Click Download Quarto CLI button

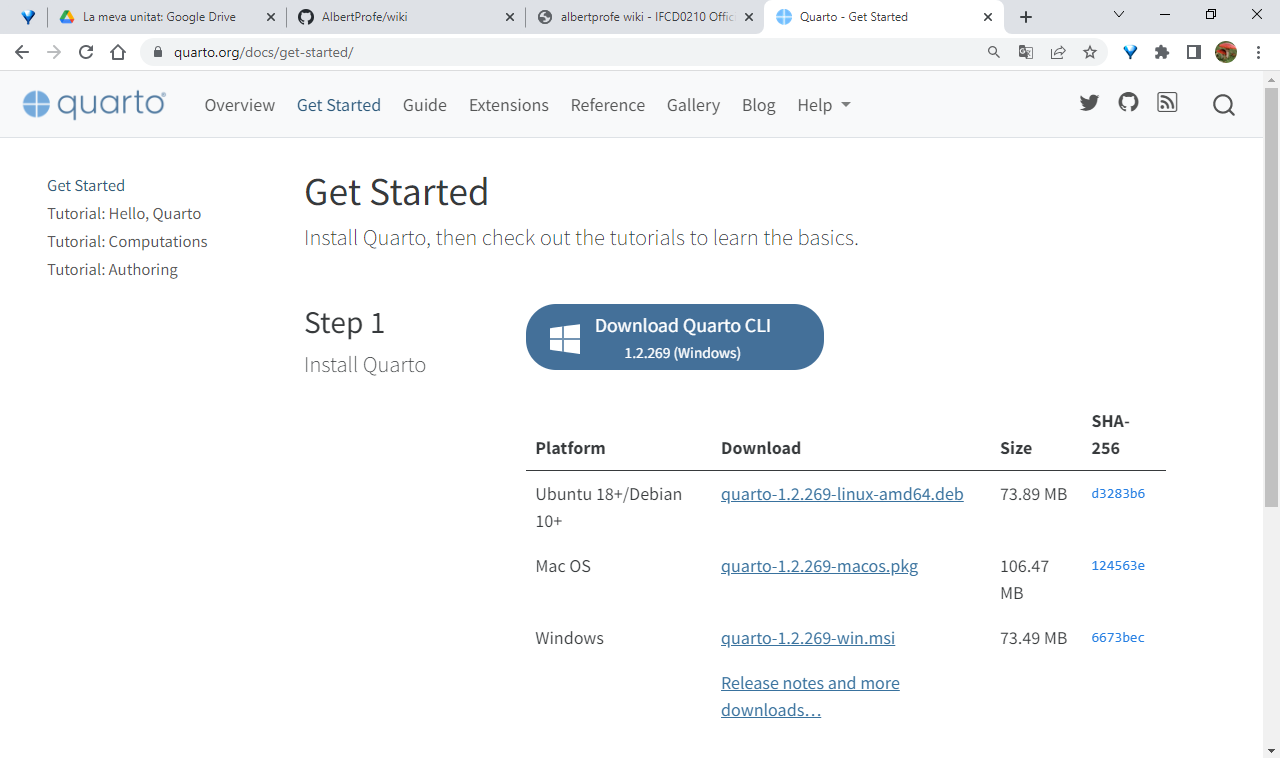[674, 337]
